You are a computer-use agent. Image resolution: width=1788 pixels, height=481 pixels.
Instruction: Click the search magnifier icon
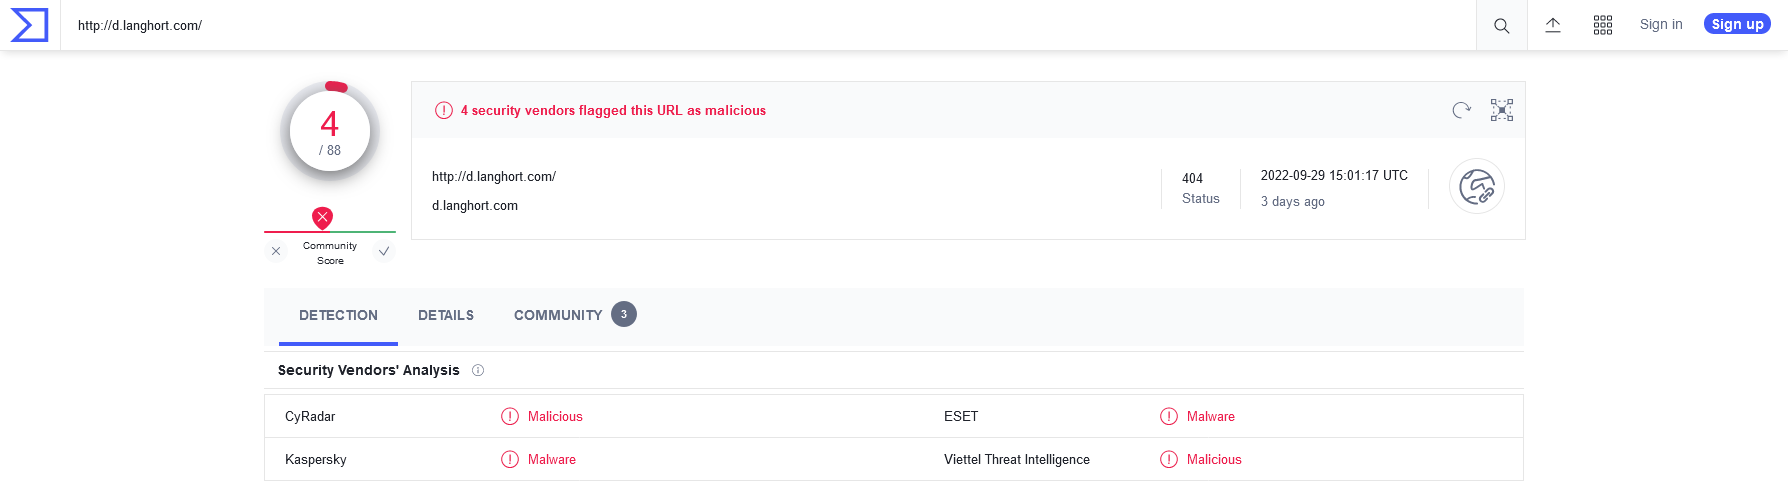(x=1502, y=26)
